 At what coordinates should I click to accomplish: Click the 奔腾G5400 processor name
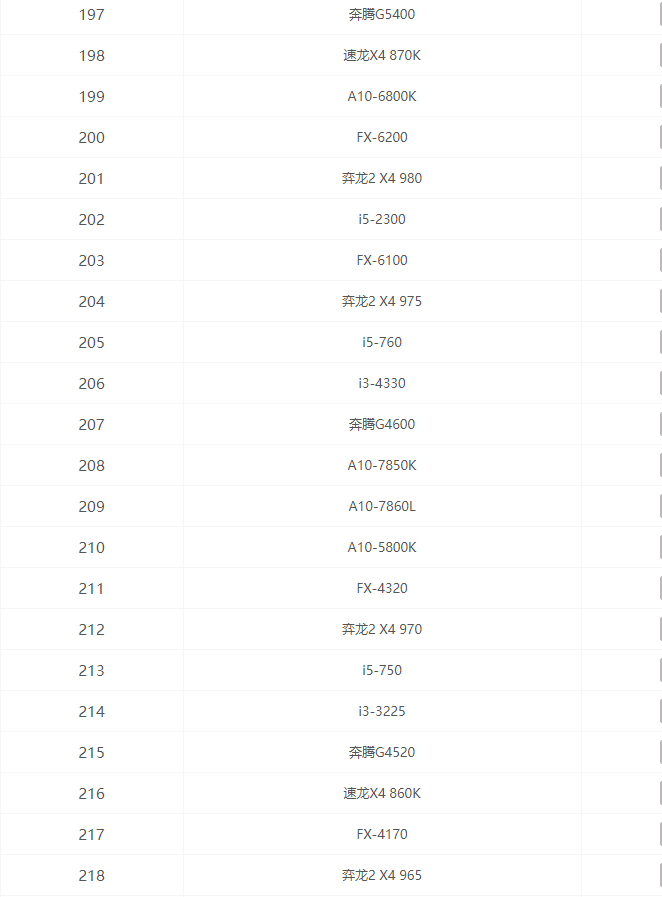click(382, 15)
